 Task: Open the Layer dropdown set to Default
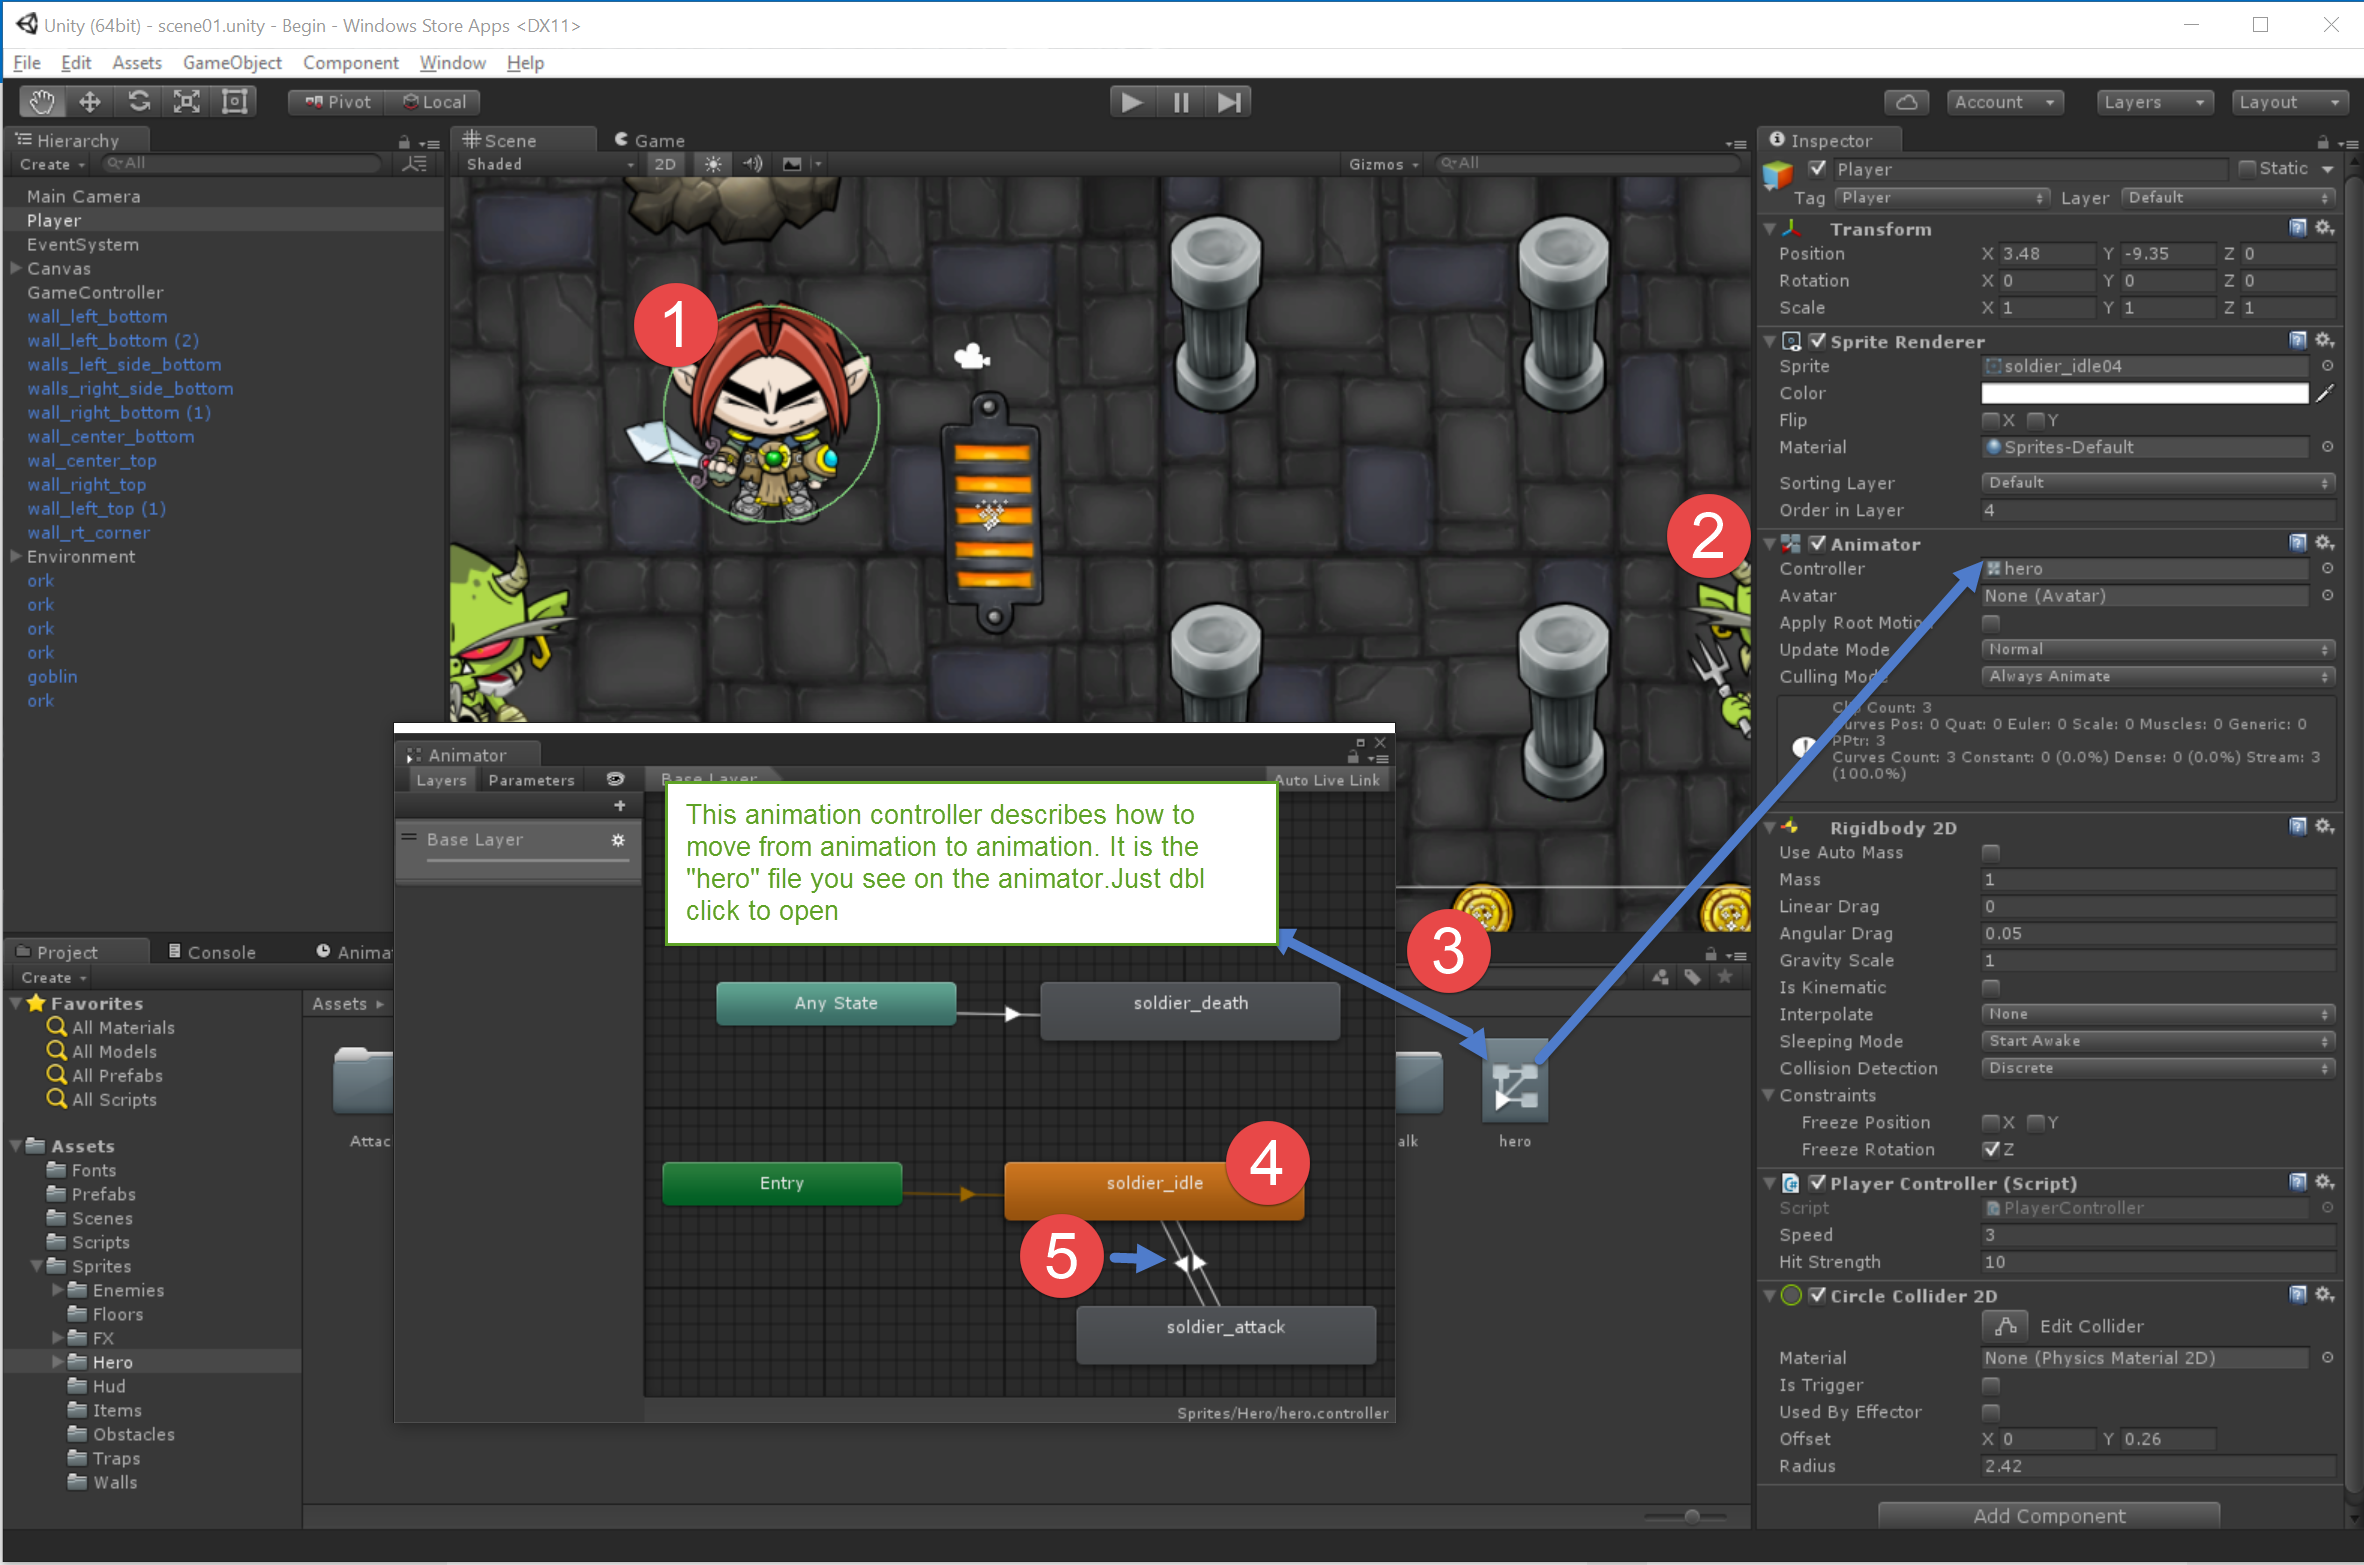tap(2229, 198)
